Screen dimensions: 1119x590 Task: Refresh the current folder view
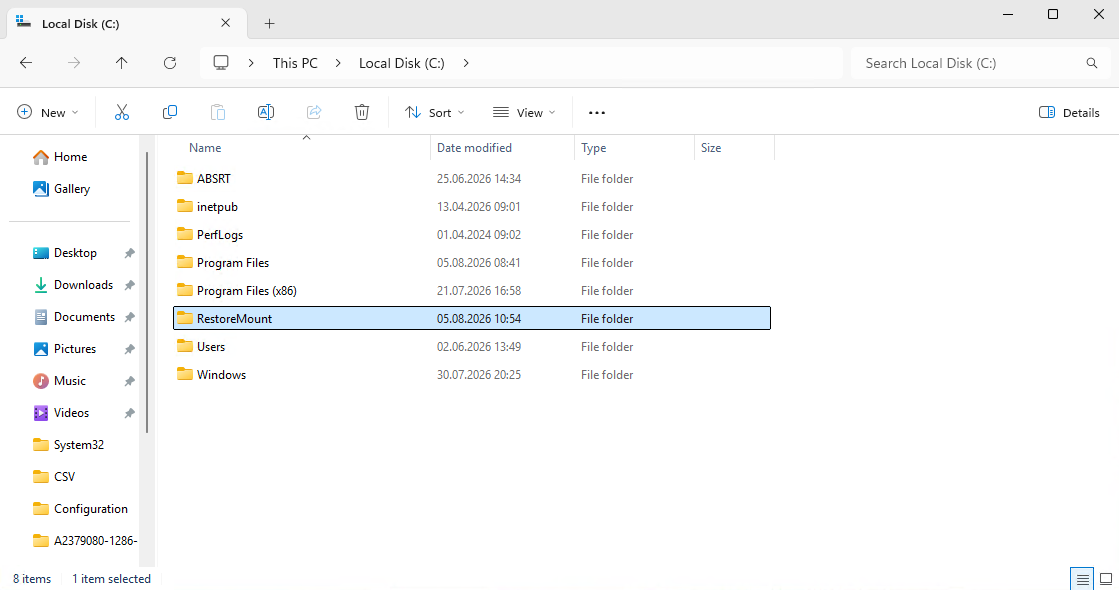click(x=170, y=63)
